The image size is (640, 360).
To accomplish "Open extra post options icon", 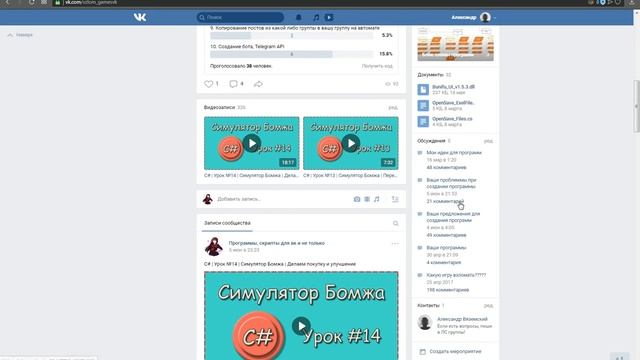I will (x=395, y=199).
